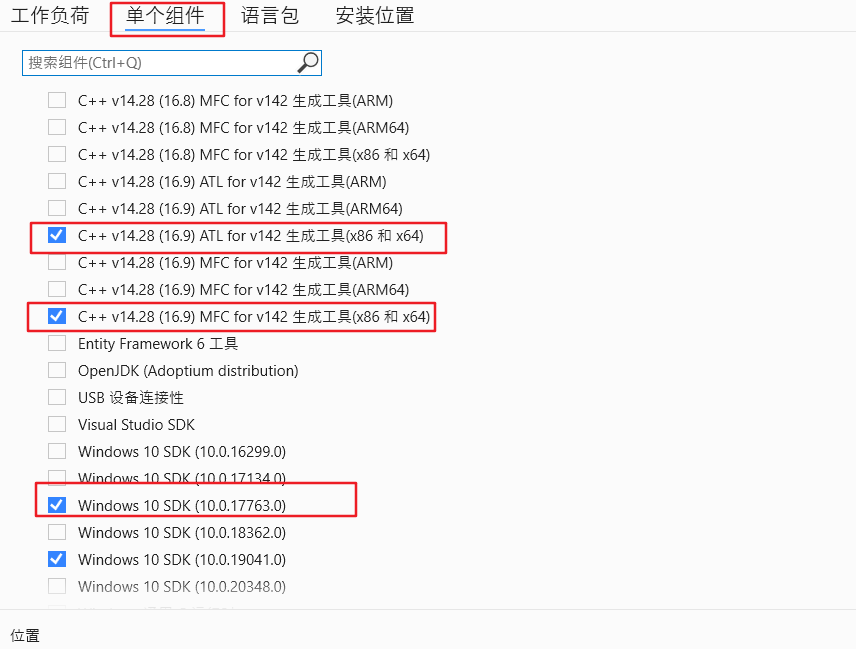The image size is (856, 649).
Task: Check C++ v14.28 (16.8) MFC 生成工具(ARM64) checkbox
Action: pyautogui.click(x=57, y=127)
